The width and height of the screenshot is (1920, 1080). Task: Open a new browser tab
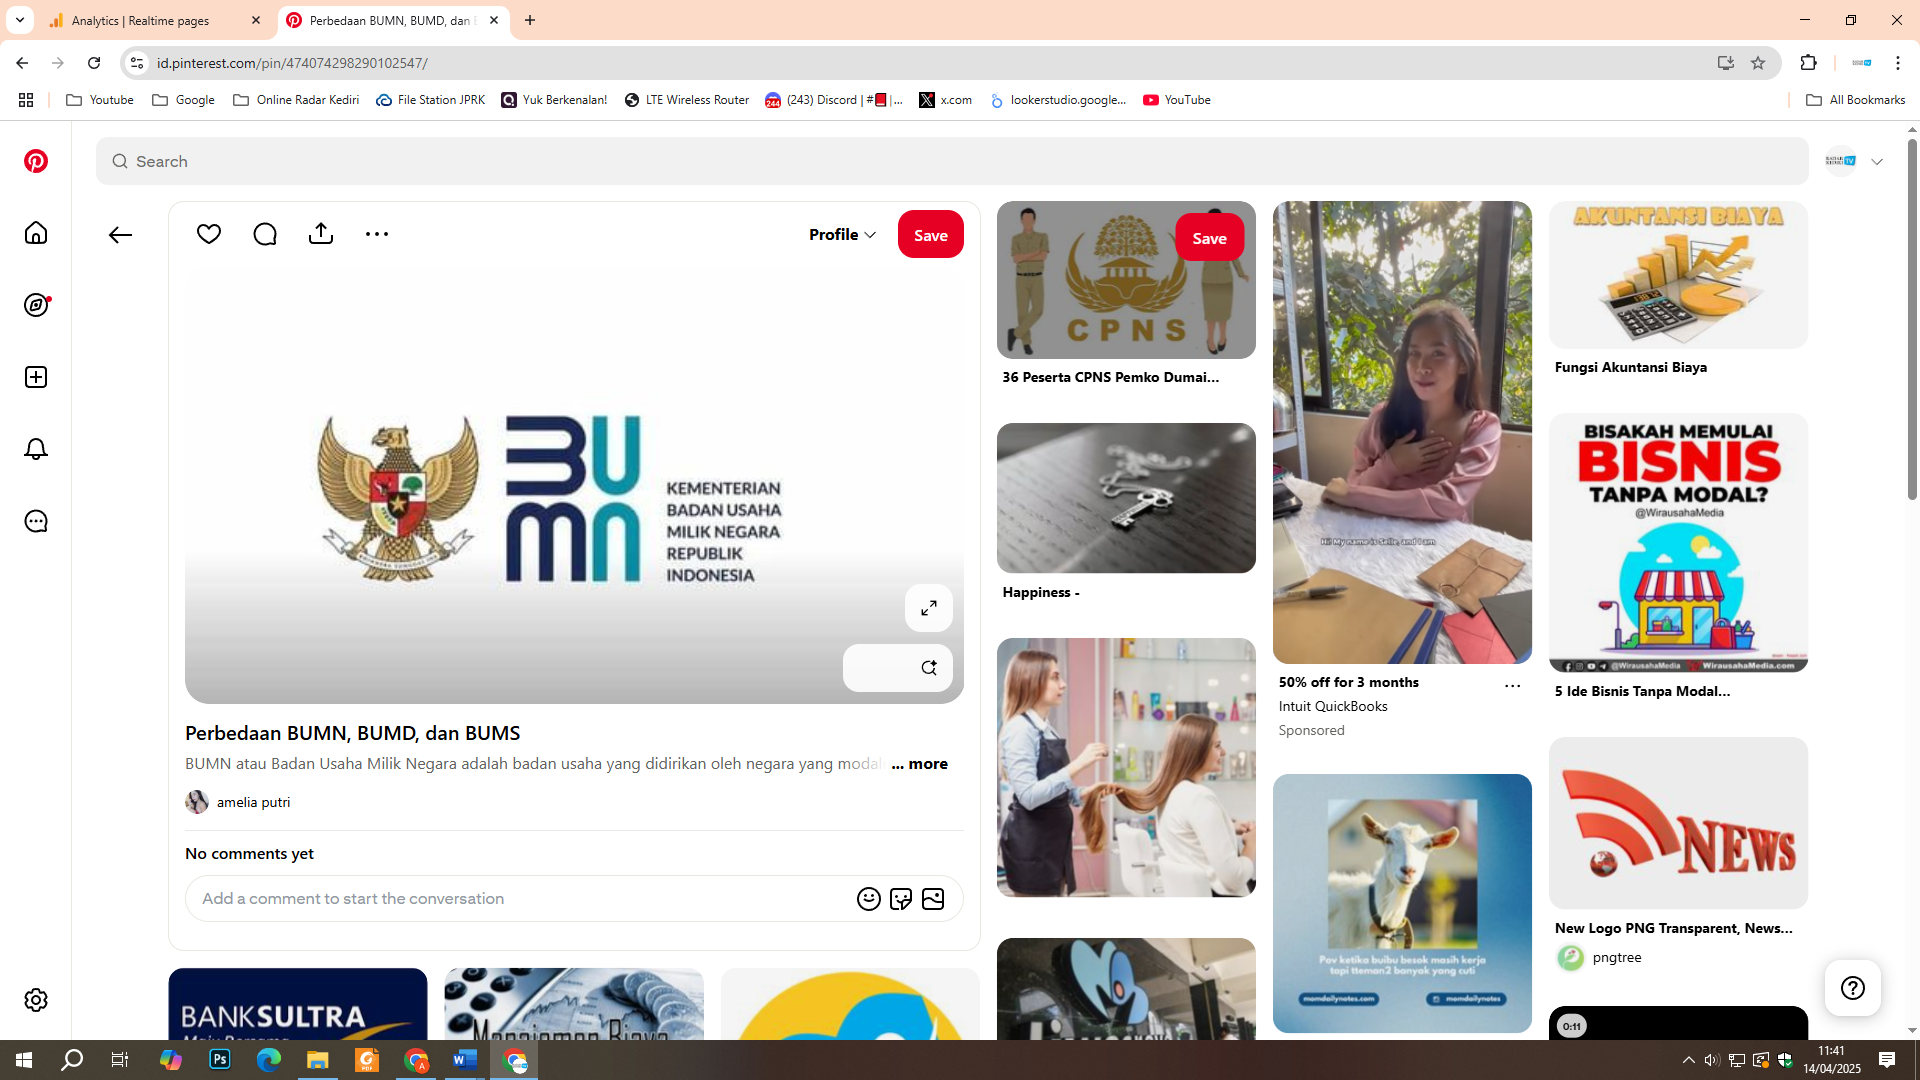click(530, 20)
